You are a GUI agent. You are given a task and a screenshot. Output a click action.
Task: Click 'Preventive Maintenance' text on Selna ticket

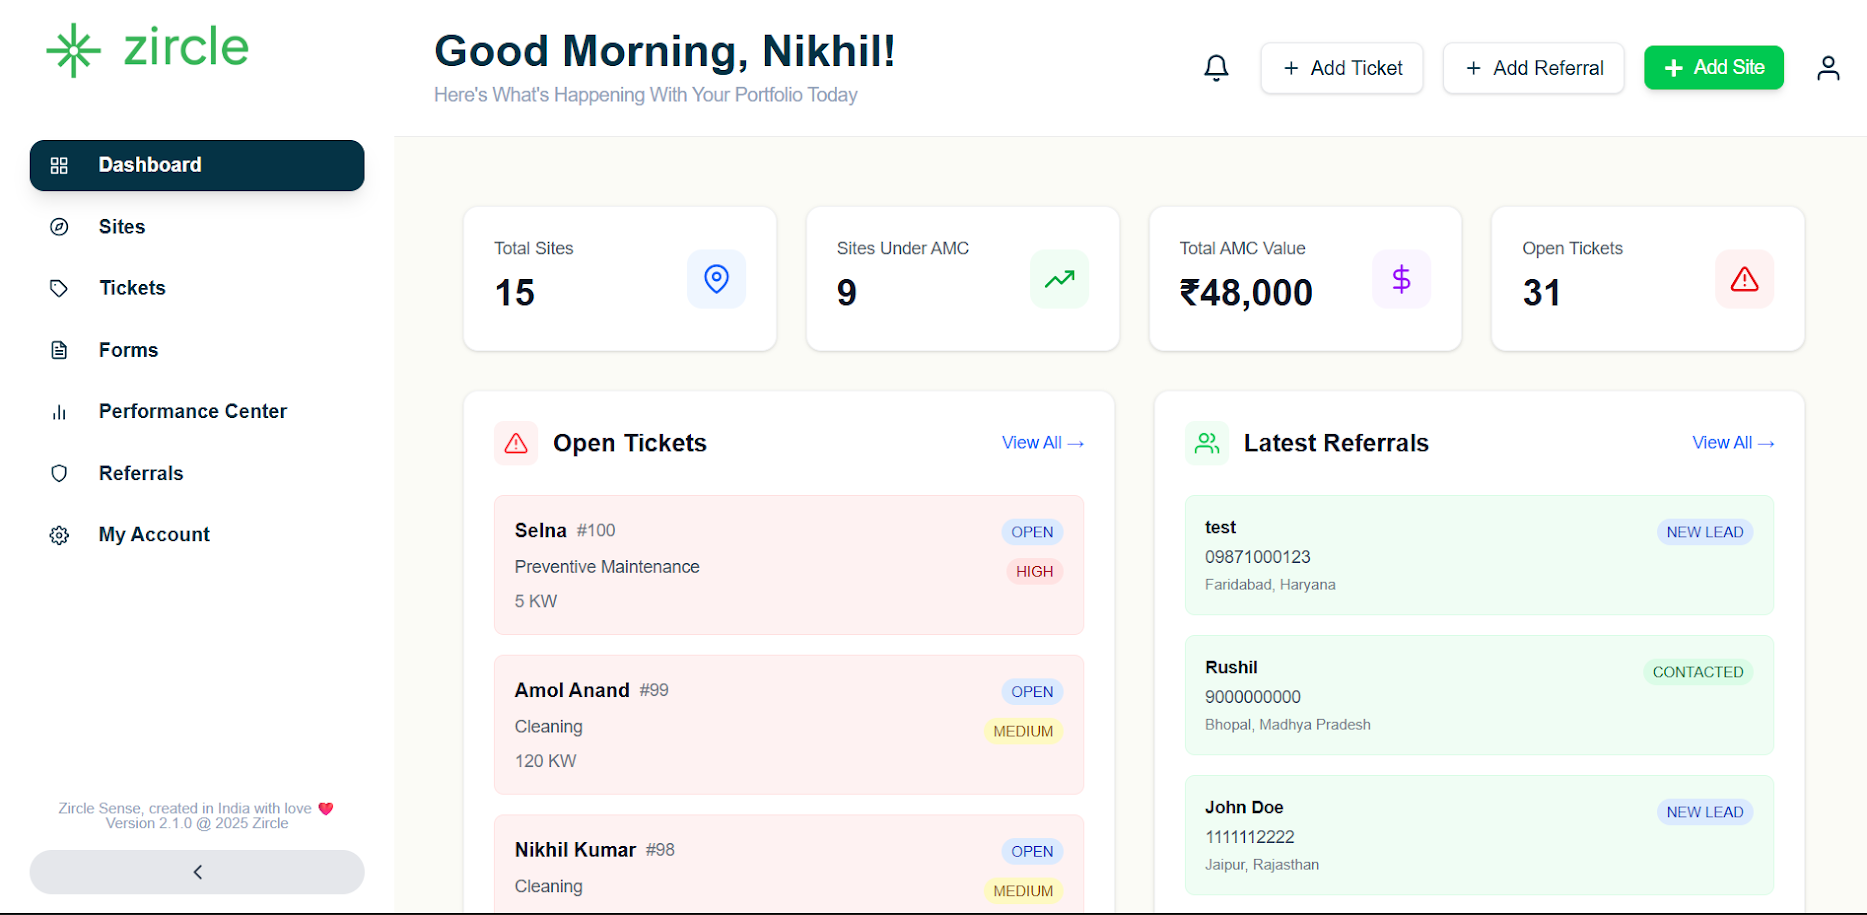coord(607,567)
